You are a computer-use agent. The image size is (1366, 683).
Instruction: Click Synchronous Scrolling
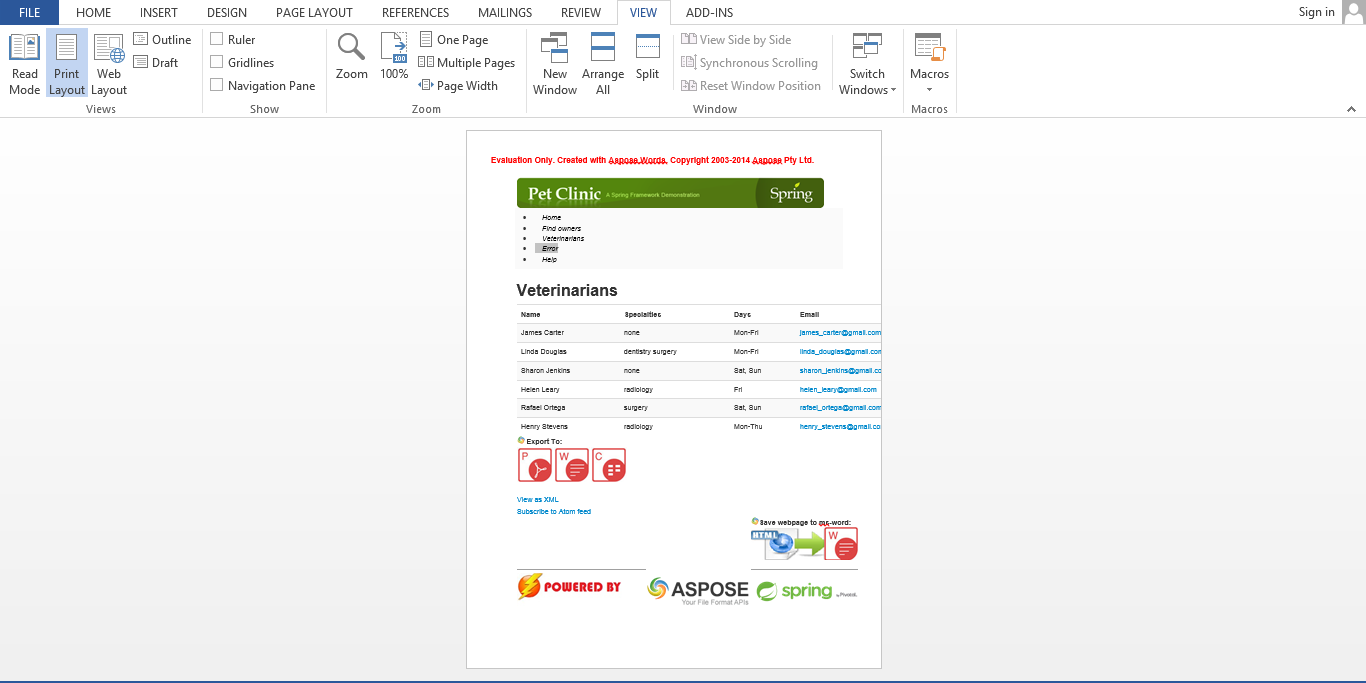point(749,63)
